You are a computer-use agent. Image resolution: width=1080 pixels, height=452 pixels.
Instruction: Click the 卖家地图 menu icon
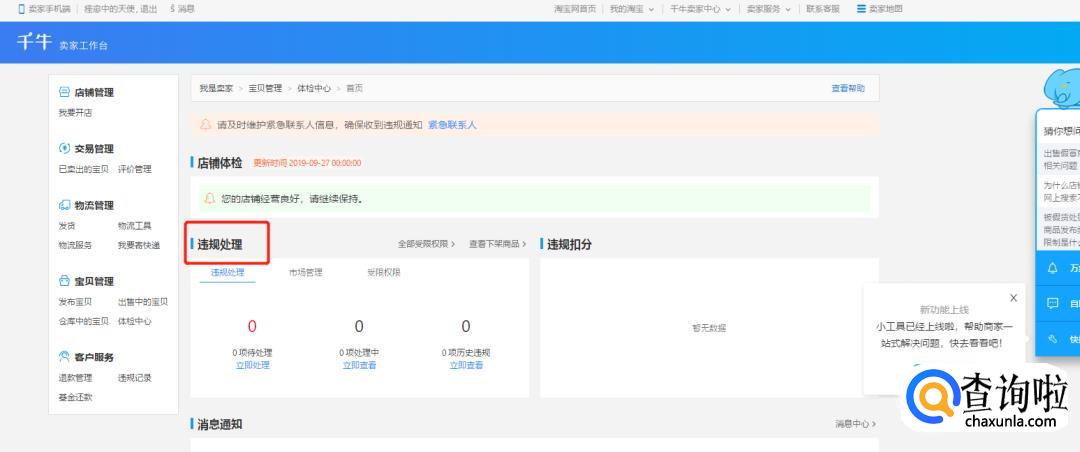pyautogui.click(x=861, y=9)
